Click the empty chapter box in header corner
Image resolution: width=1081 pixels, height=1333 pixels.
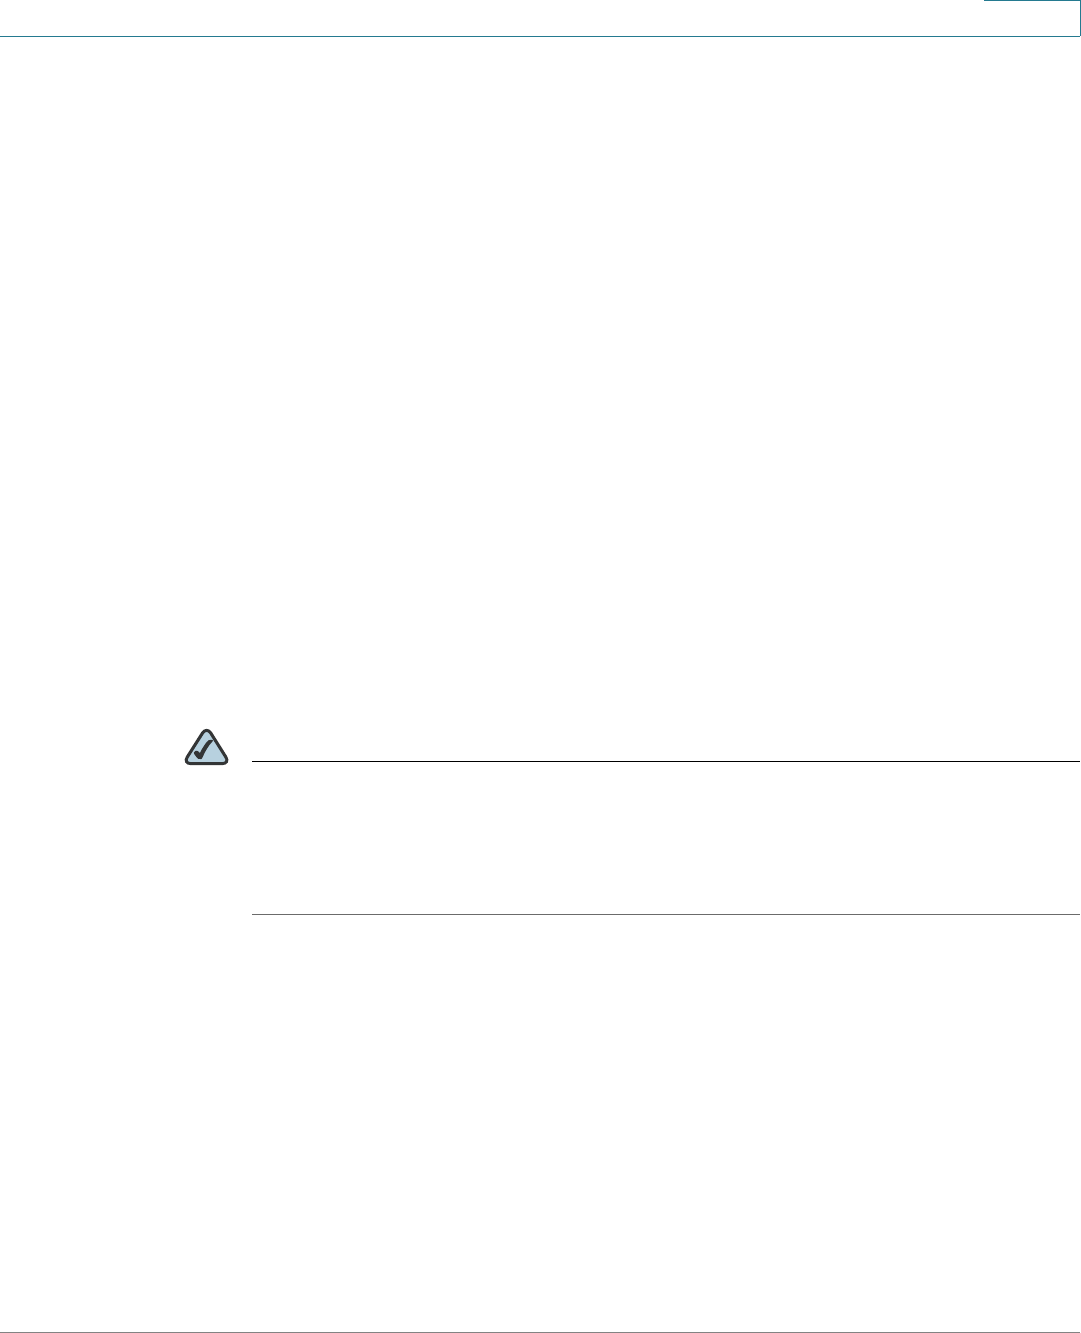tap(1032, 18)
